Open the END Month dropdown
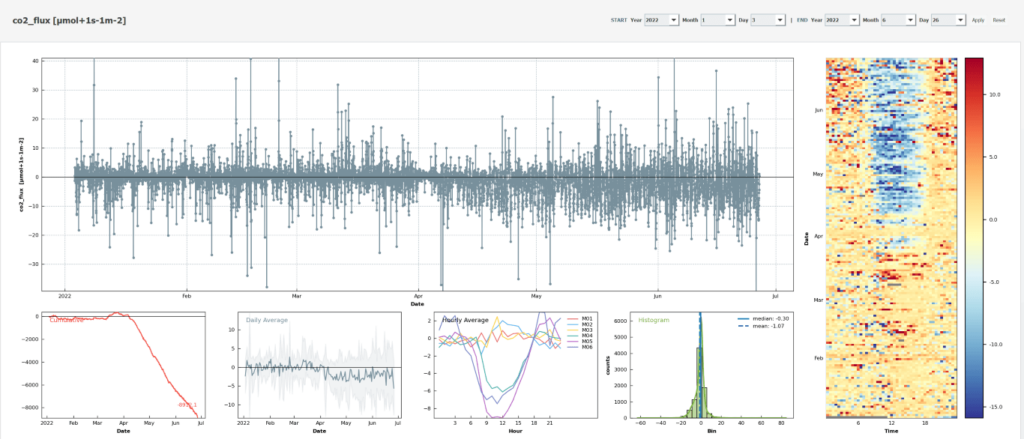The image size is (1024, 439). (x=898, y=20)
